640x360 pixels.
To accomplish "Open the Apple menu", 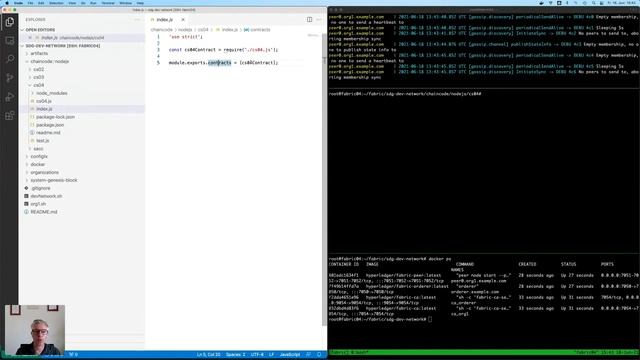I will pyautogui.click(x=7, y=3).
